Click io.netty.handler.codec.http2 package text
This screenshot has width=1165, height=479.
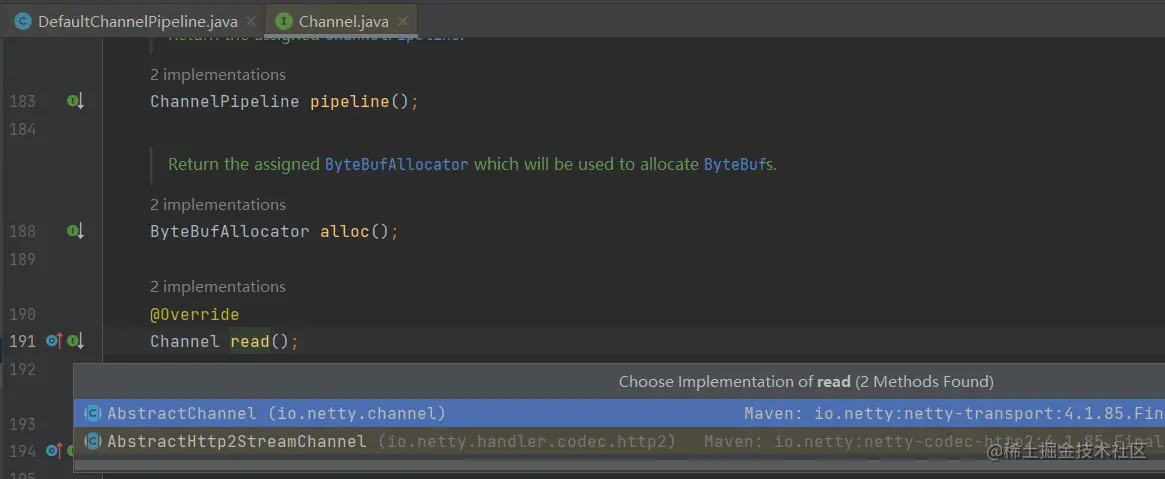coord(527,441)
